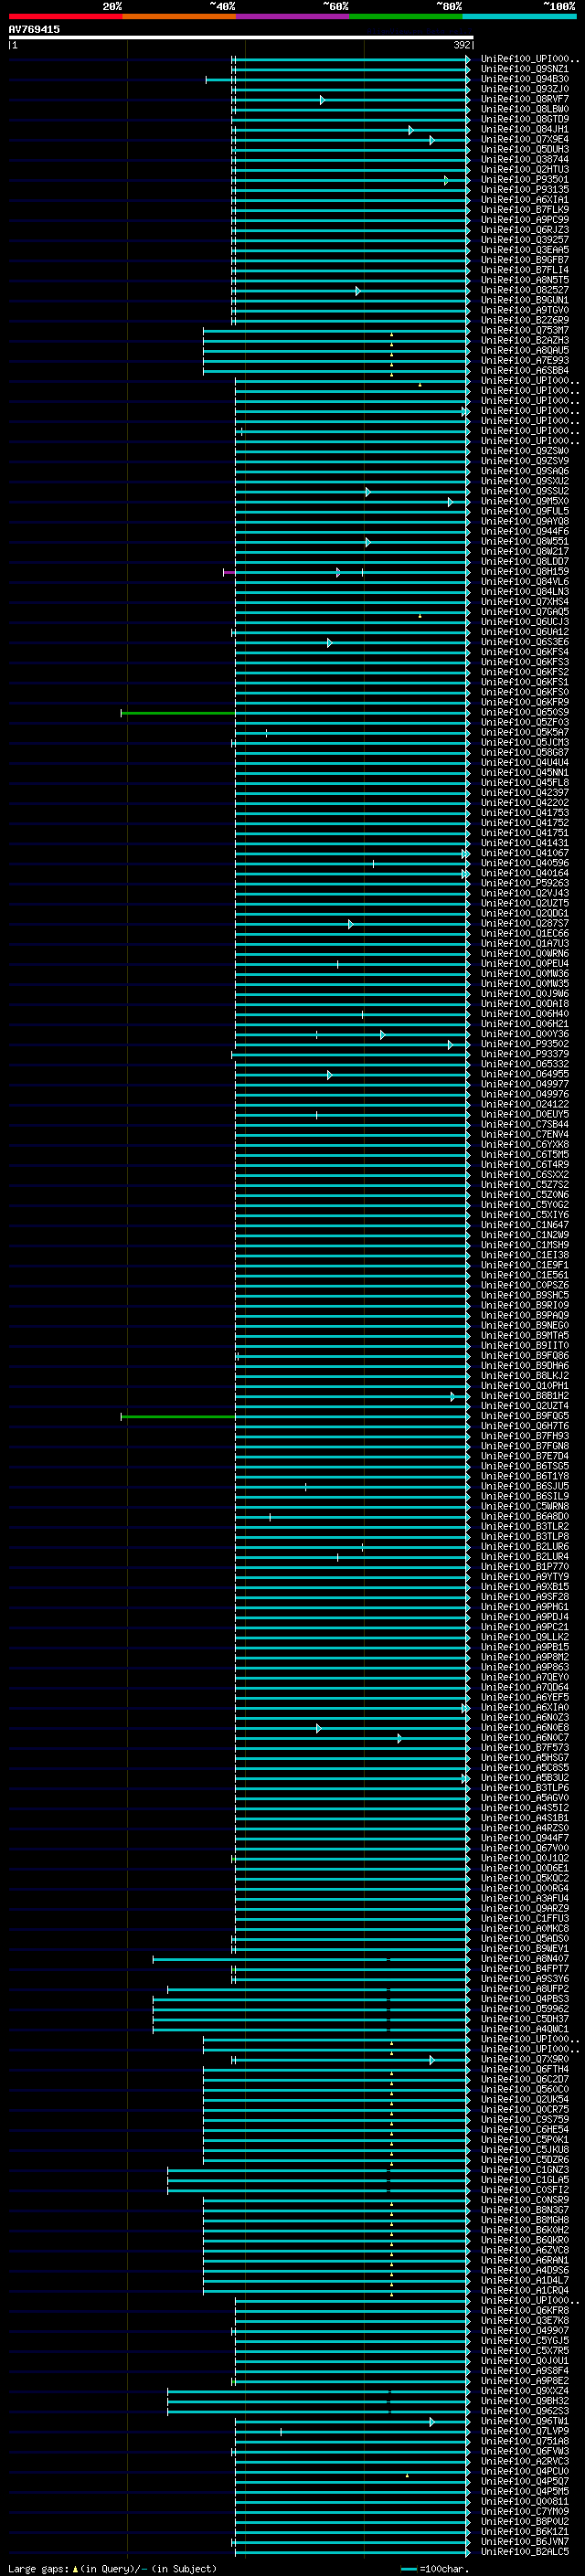Open hit UniRef100_Q9SNZ1
This screenshot has height=2576, width=585.
[524, 69]
